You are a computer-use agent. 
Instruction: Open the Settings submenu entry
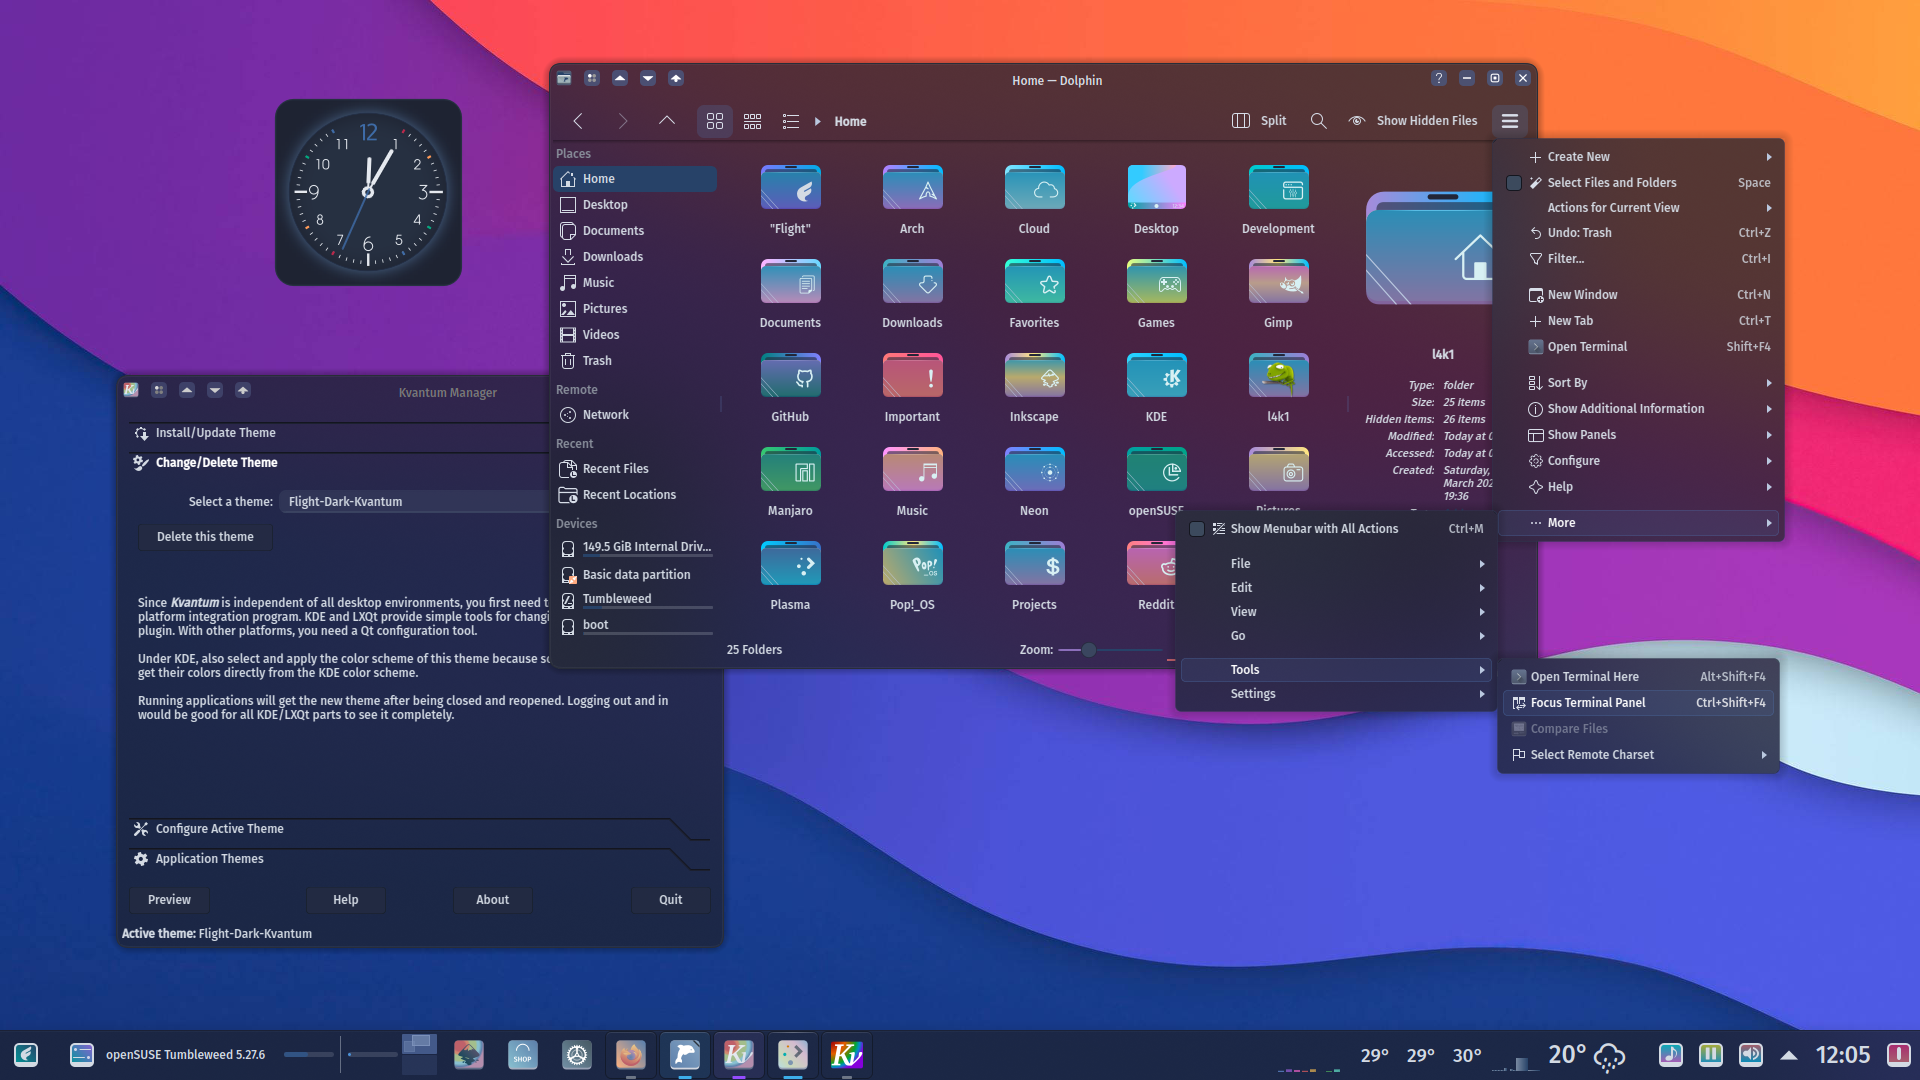pos(1336,694)
